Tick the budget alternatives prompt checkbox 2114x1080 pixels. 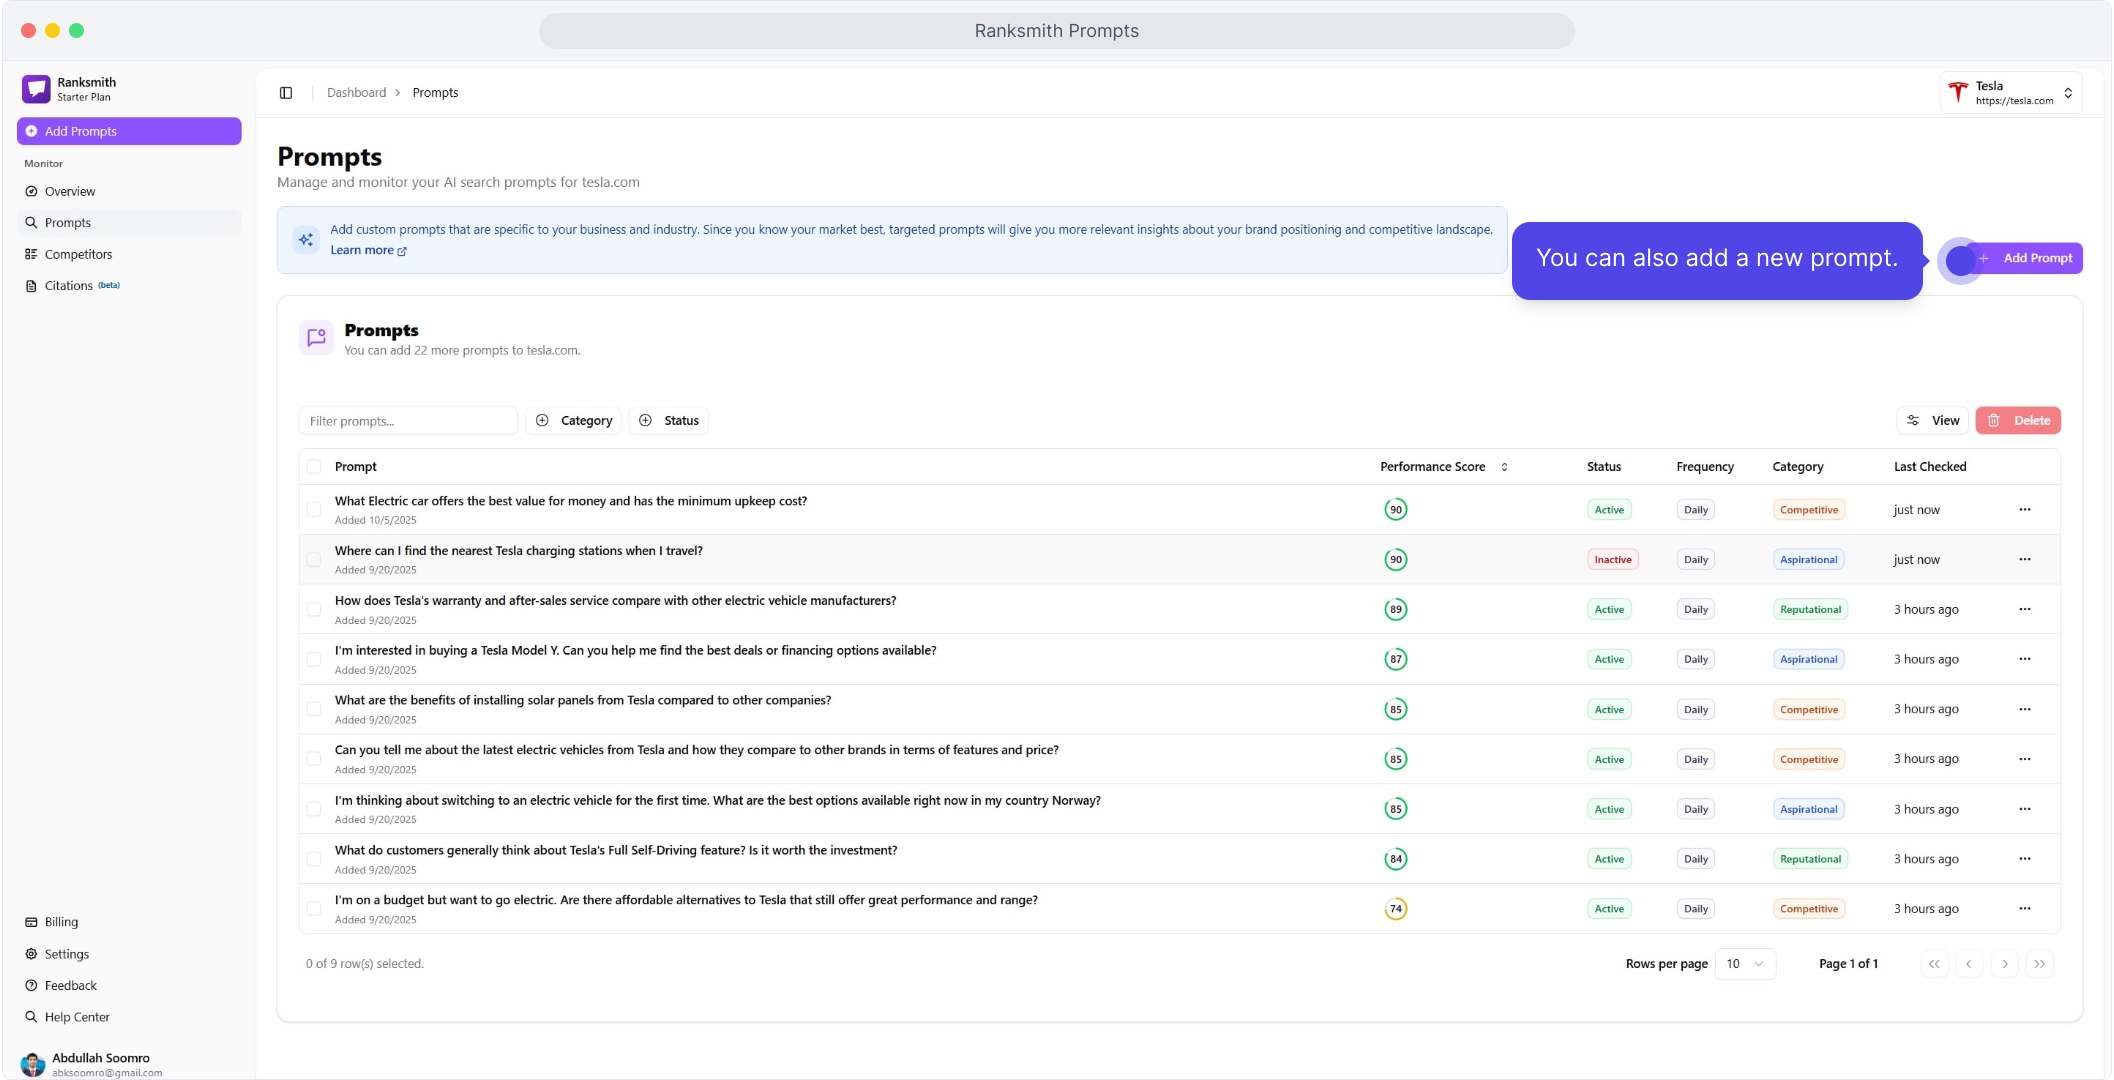(314, 909)
